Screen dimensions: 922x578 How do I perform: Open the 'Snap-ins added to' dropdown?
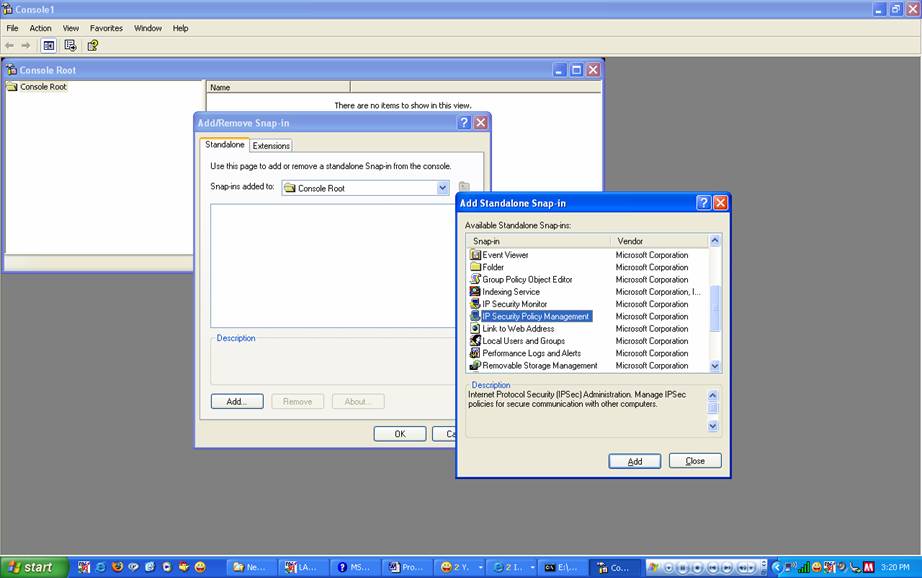coord(442,188)
